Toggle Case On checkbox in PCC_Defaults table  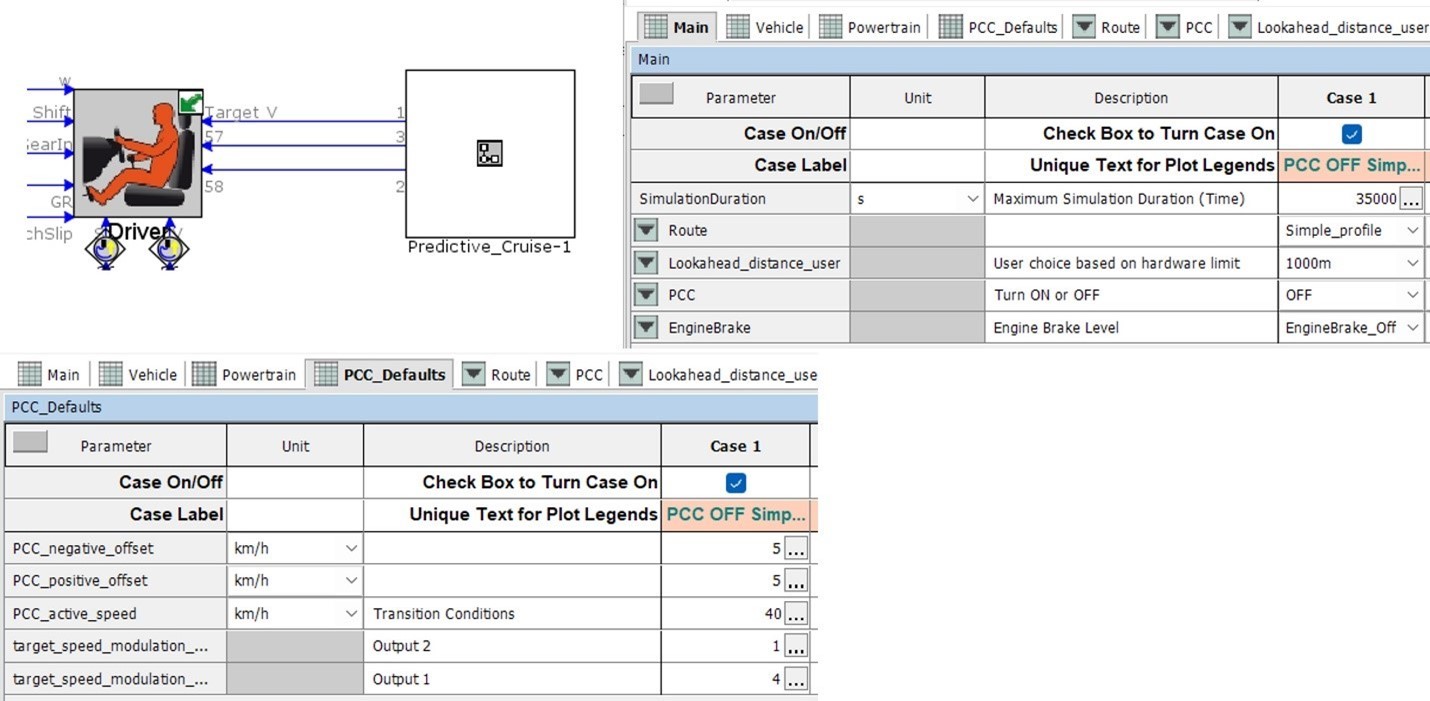click(736, 483)
